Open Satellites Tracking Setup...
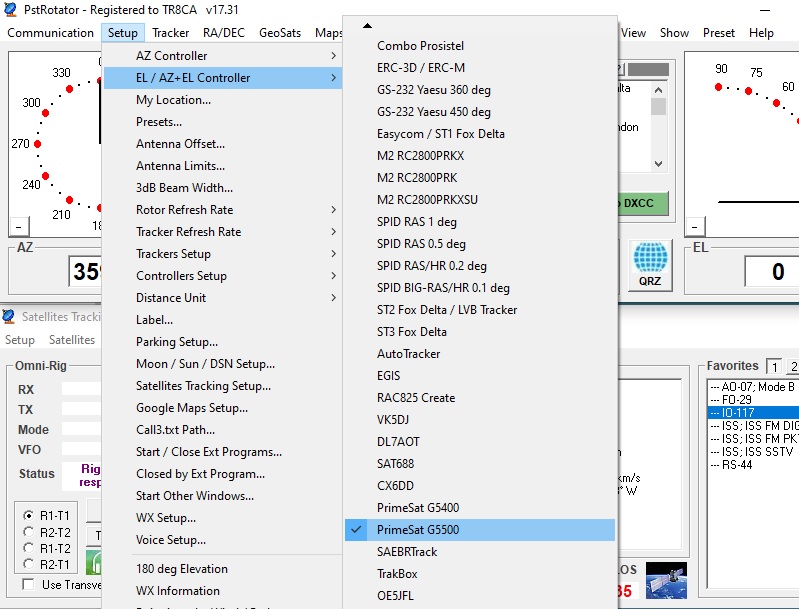This screenshot has width=799, height=609. pos(222,386)
